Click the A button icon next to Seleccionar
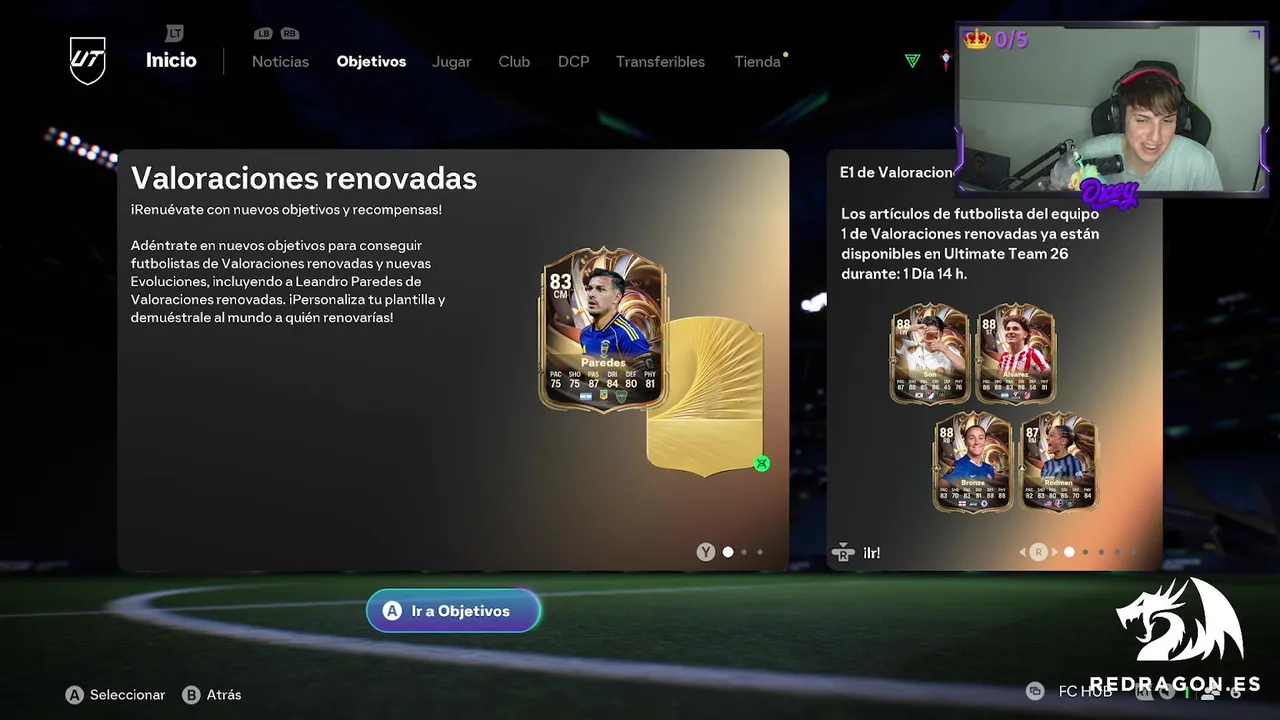1280x720 pixels. click(x=74, y=695)
